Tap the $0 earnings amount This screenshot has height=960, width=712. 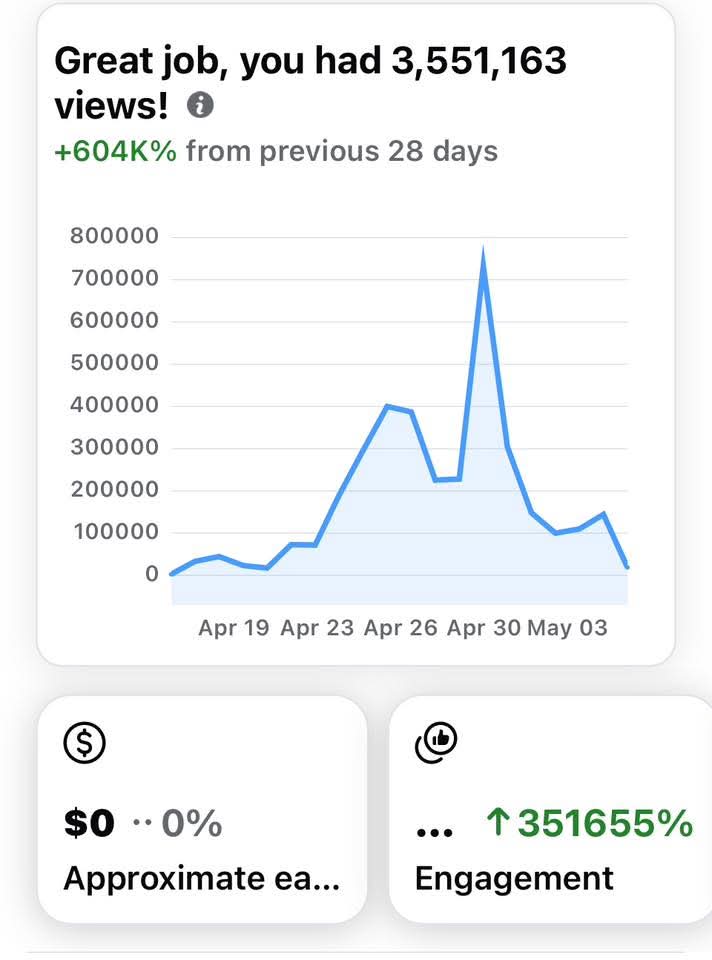click(x=89, y=825)
